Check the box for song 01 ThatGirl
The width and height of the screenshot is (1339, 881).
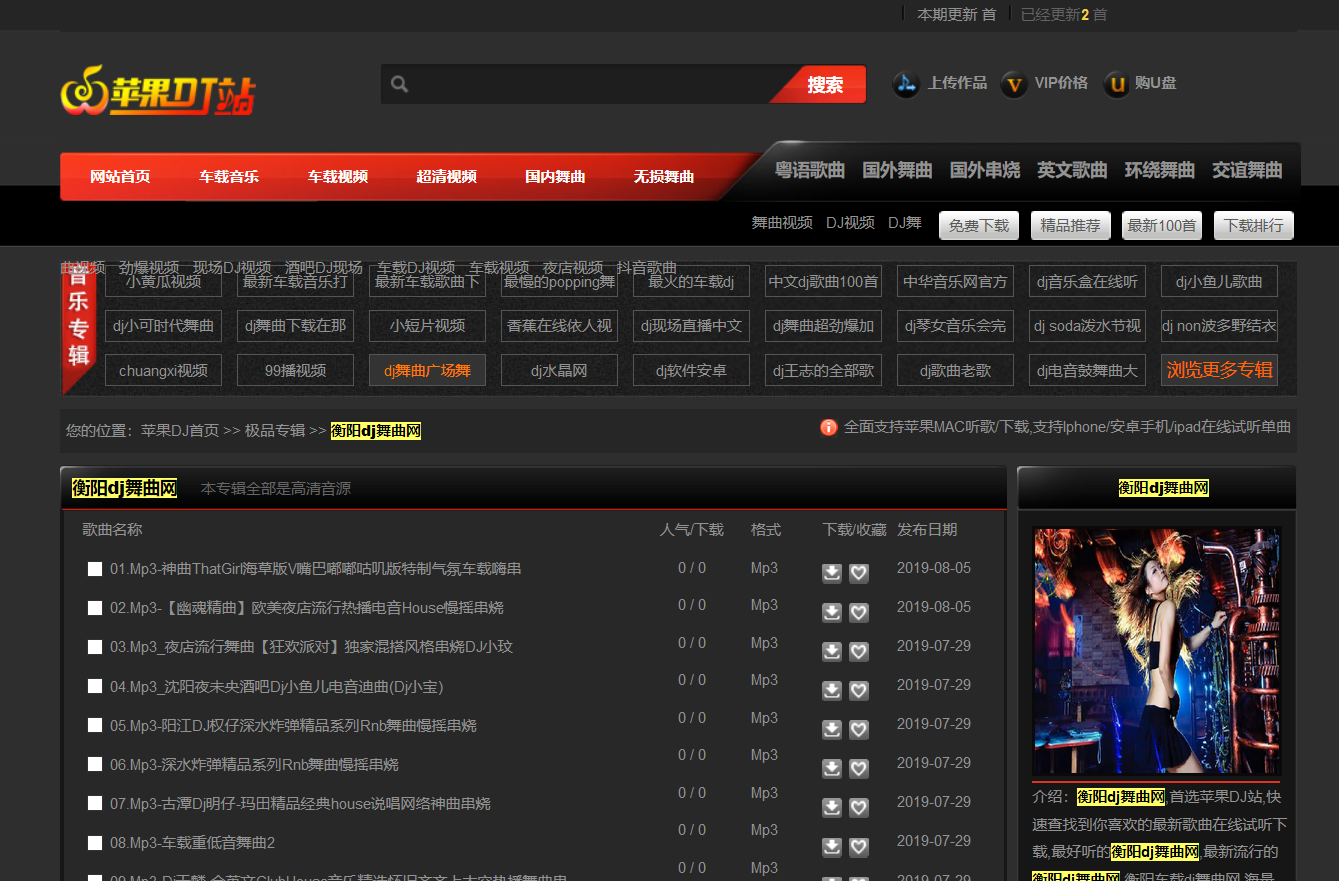(95, 569)
